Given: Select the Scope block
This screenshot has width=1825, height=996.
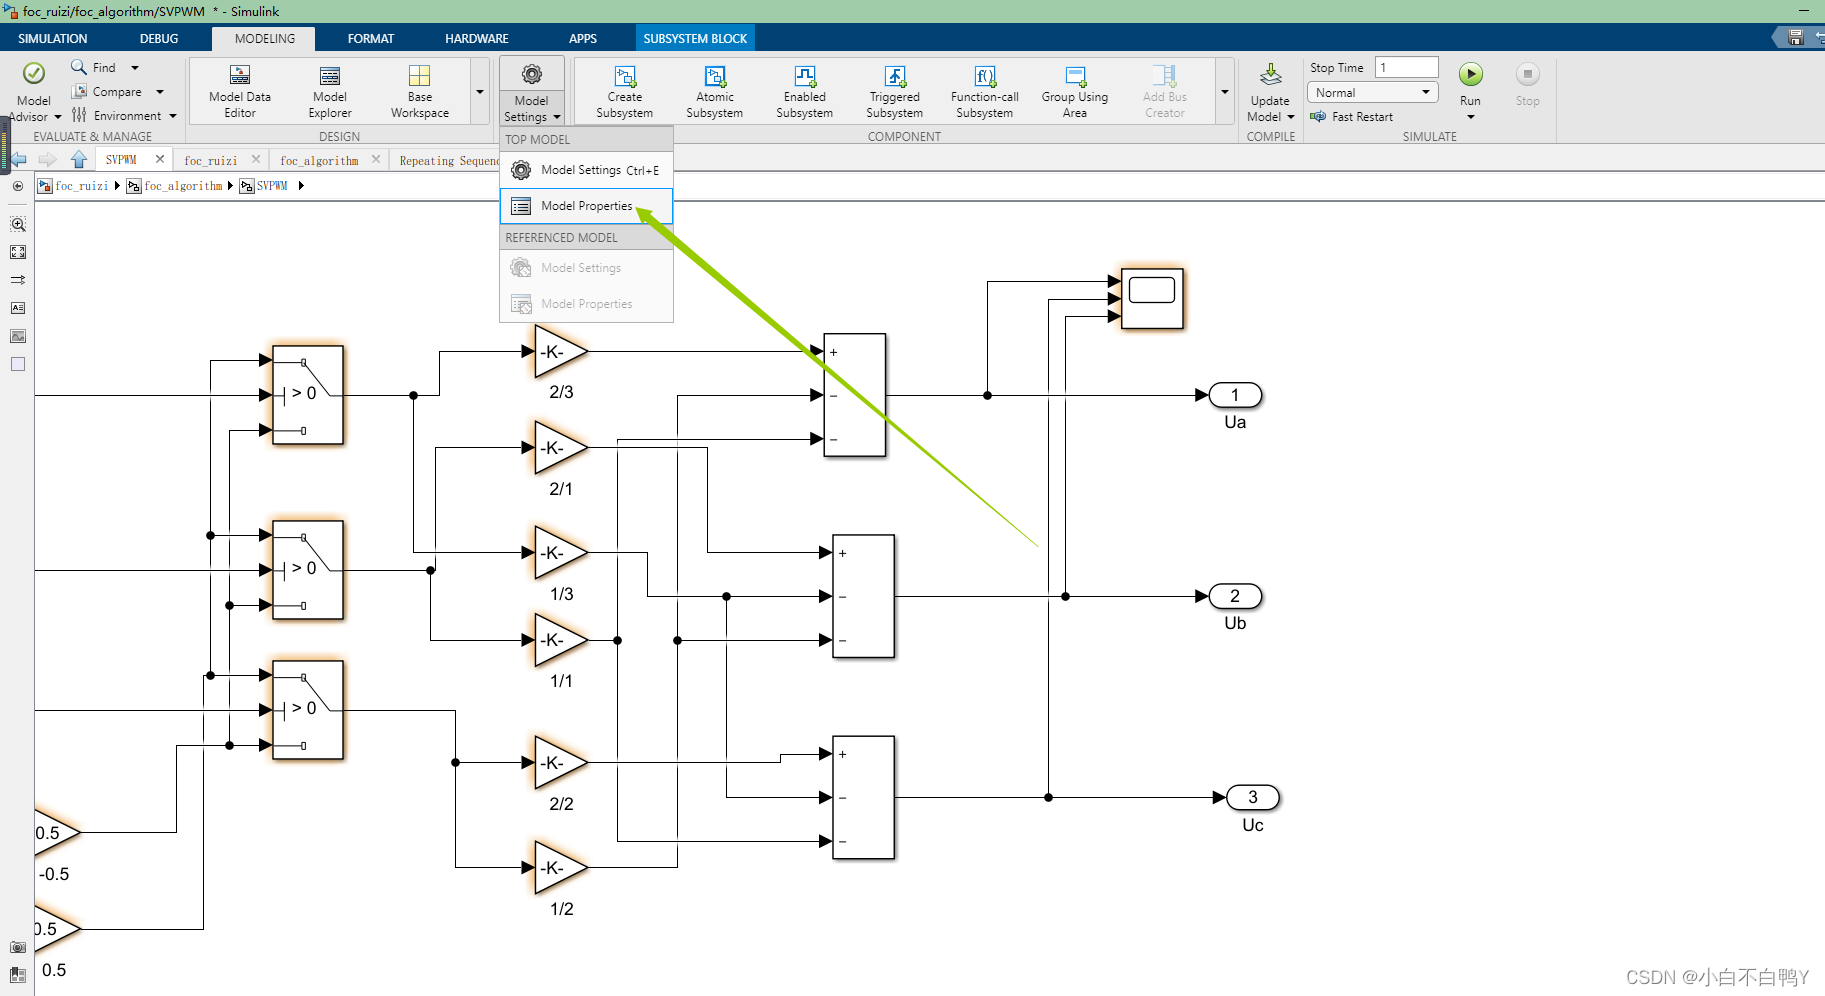Looking at the screenshot, I should (1152, 298).
